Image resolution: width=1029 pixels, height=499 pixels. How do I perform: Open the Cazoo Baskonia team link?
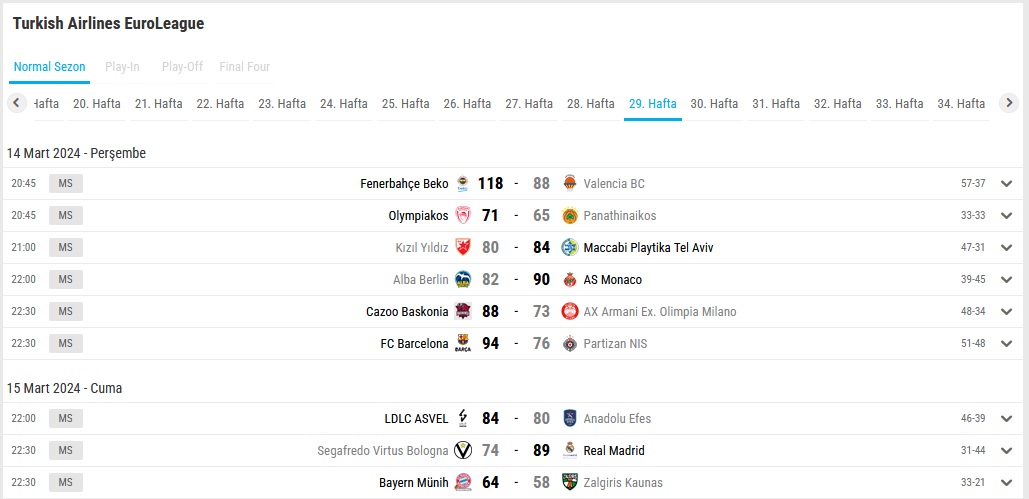(407, 312)
